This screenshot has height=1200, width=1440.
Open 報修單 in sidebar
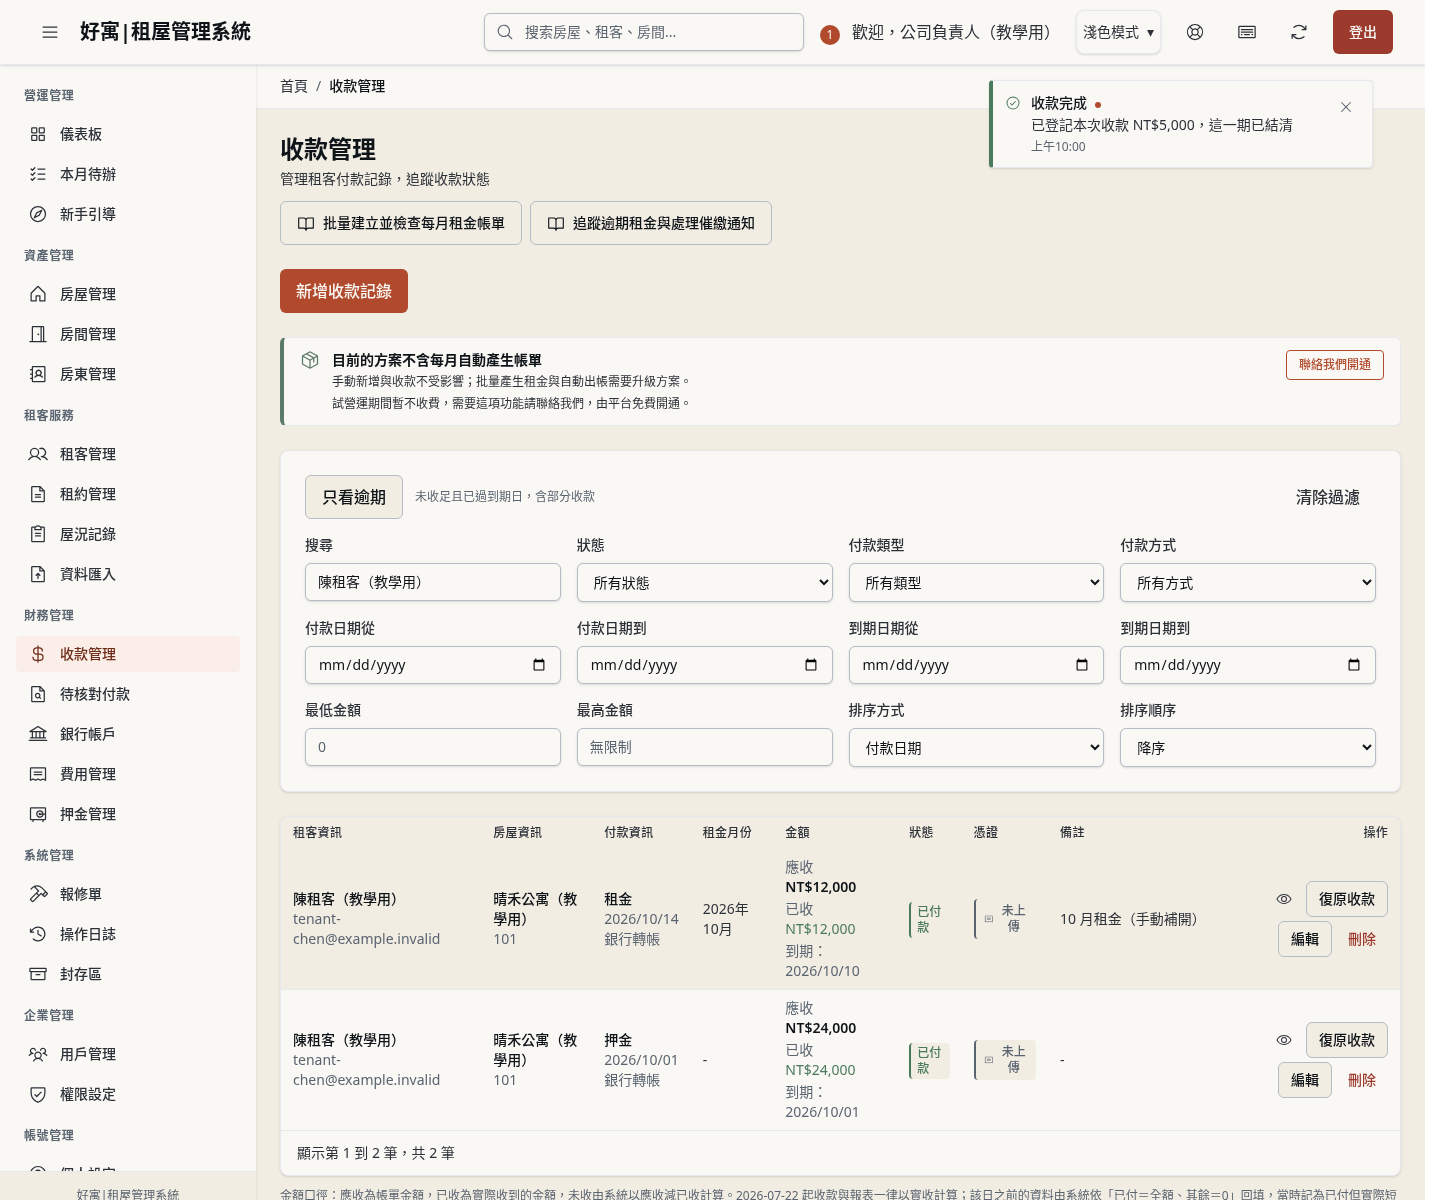[x=128, y=894]
